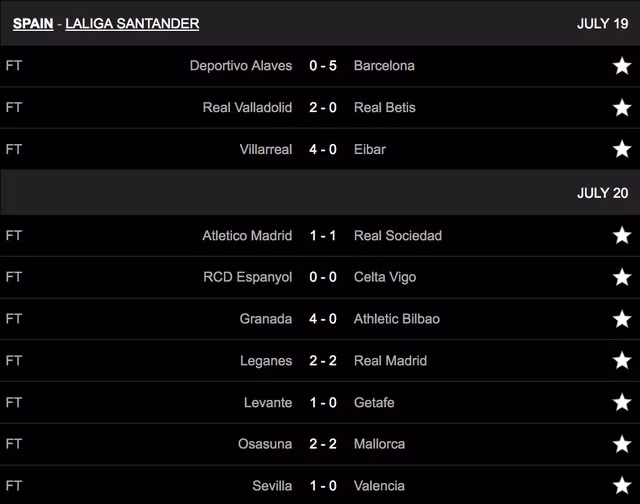
Task: Open the 1 - 0 Levante vs Getafe score
Action: [x=323, y=403]
